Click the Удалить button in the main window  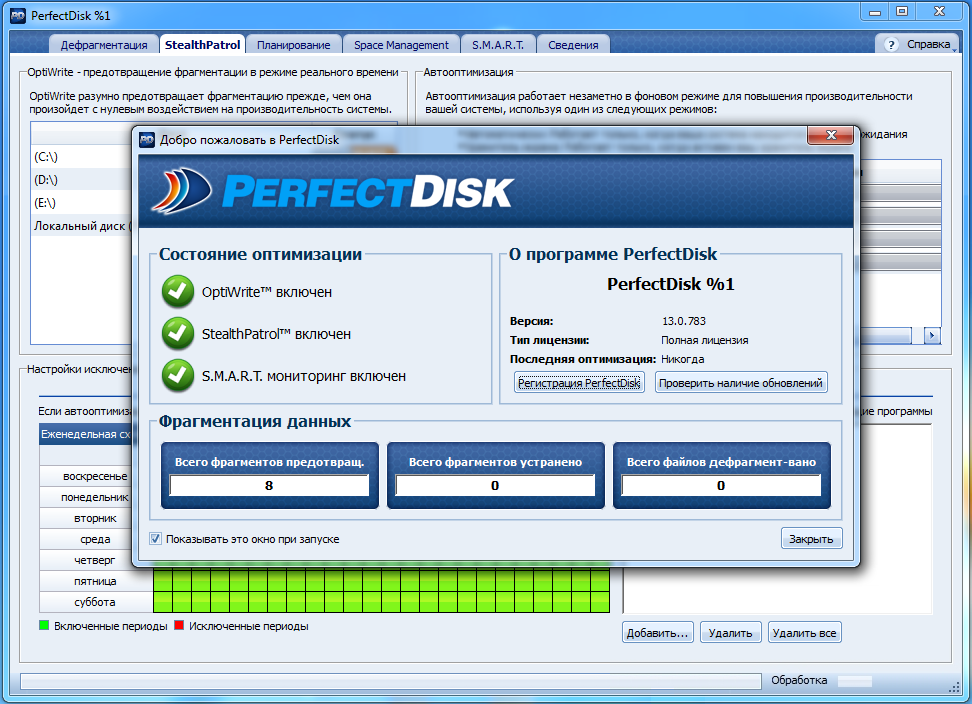pyautogui.click(x=730, y=633)
